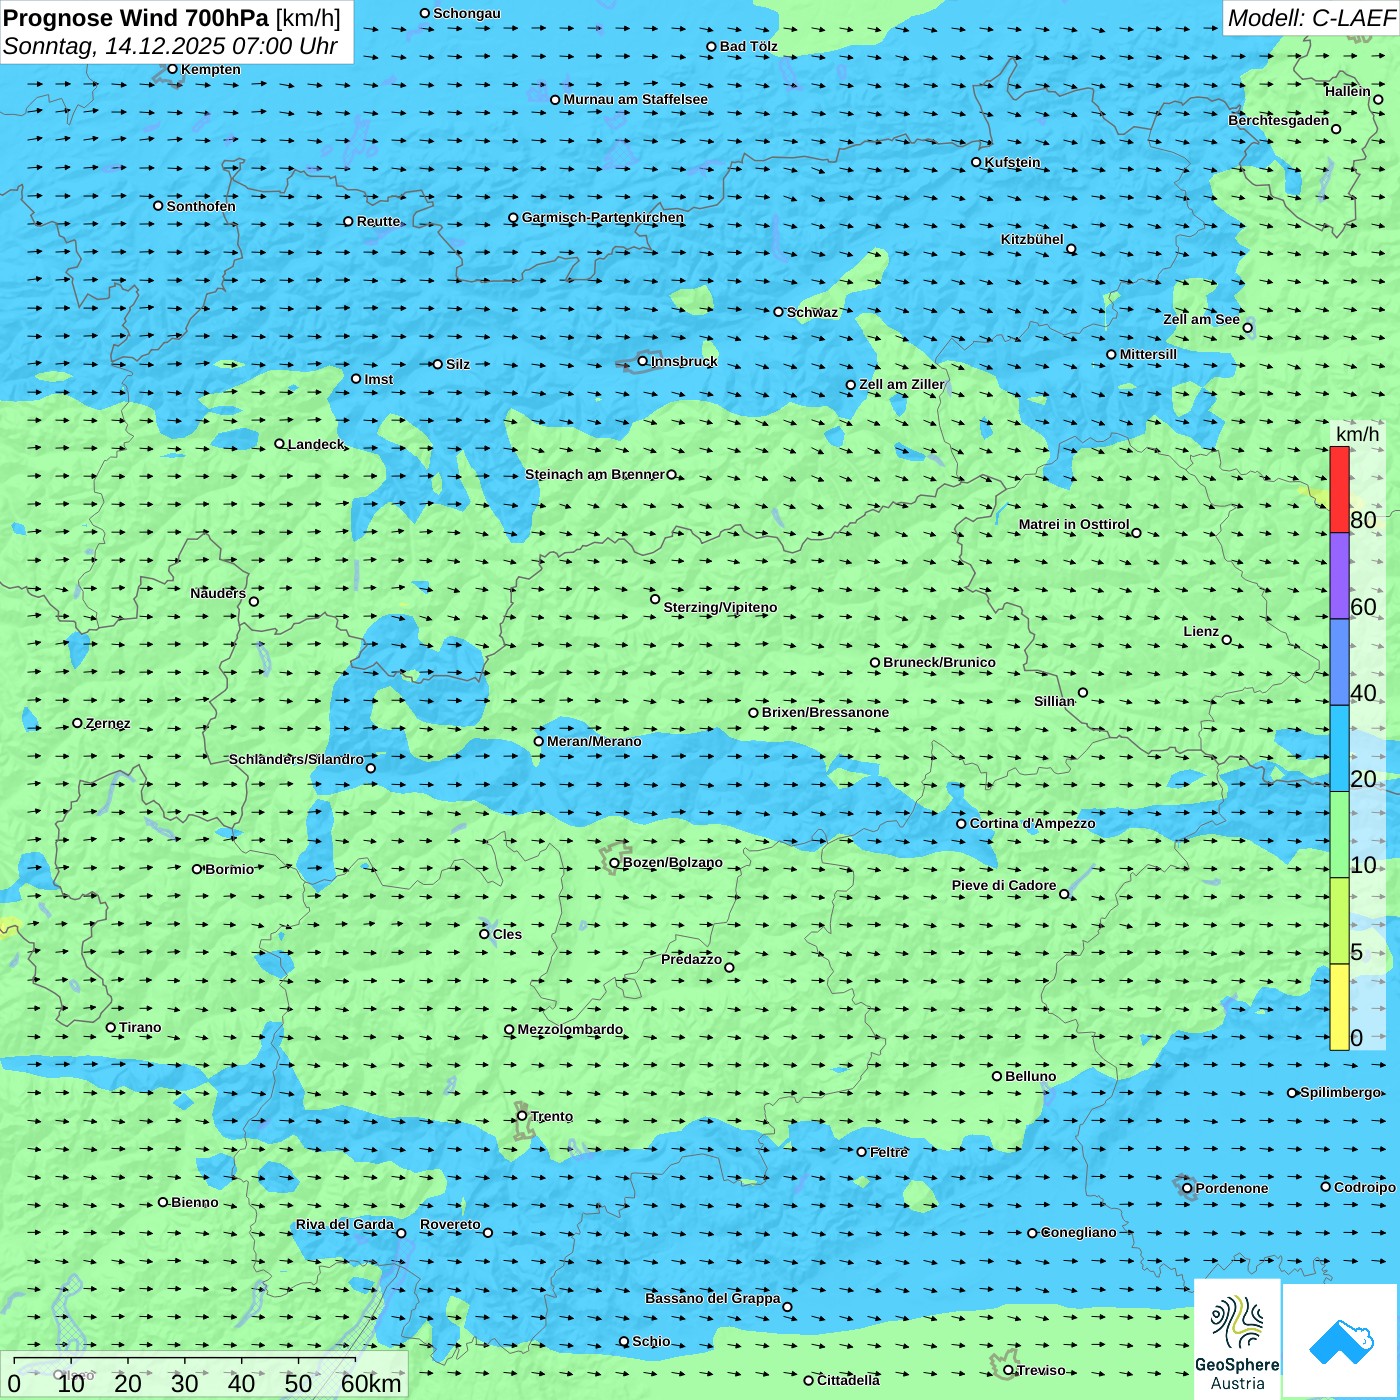Click the 'Tirano' label
The height and width of the screenshot is (1400, 1400).
pos(140,1027)
